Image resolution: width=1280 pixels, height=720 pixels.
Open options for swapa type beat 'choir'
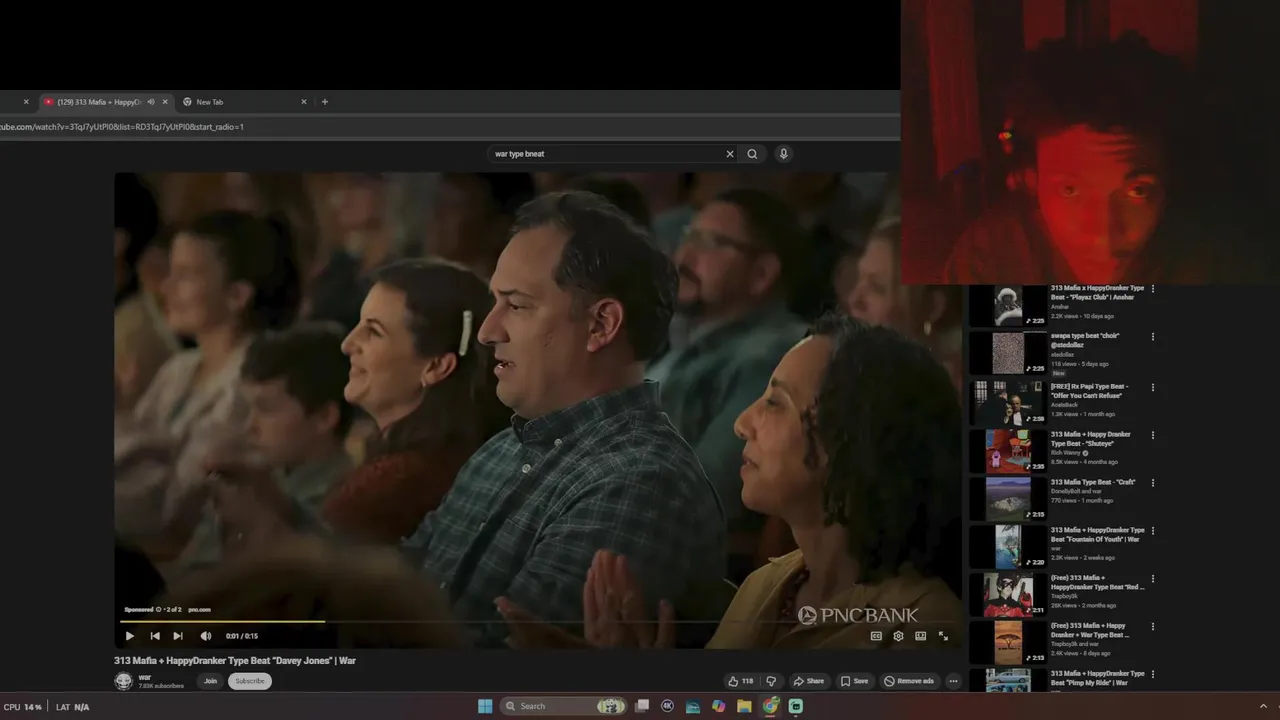click(1153, 337)
